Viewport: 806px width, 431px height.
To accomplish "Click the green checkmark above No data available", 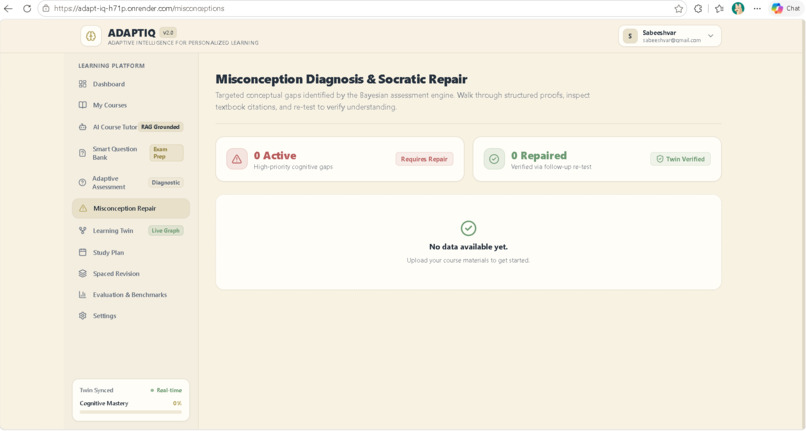I will tap(468, 228).
